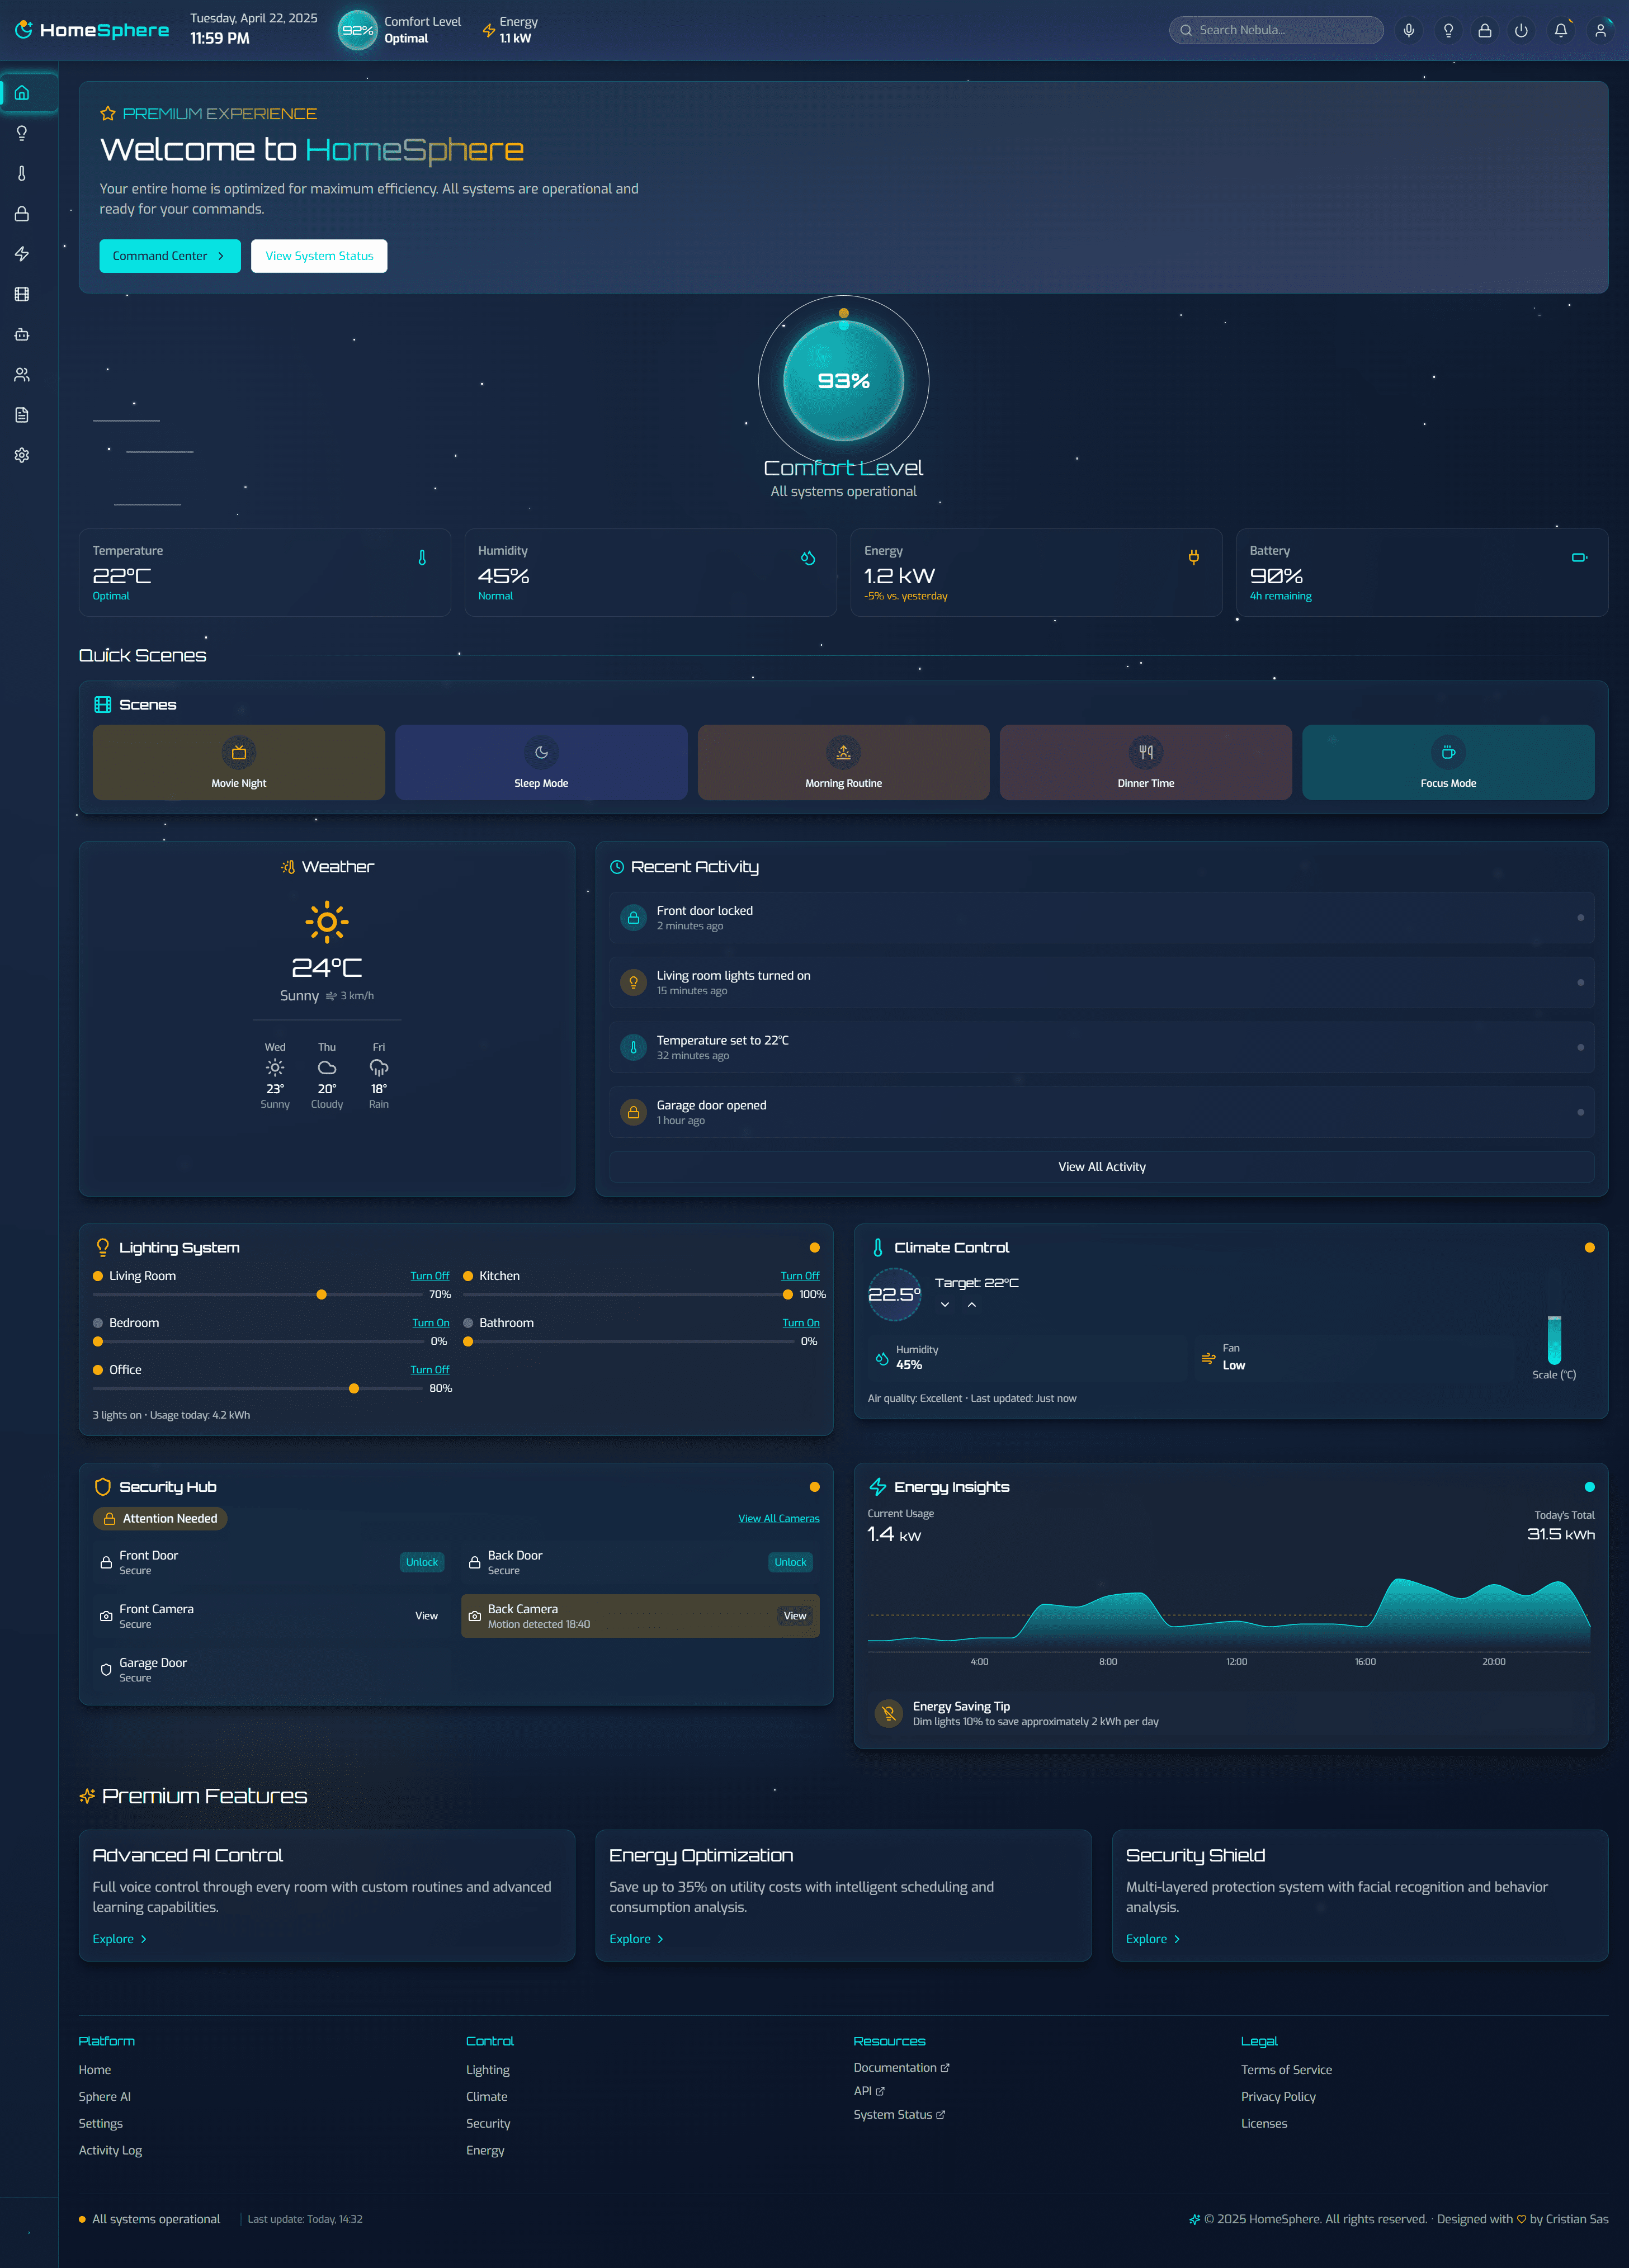Activate the Dinner Time scene
Image resolution: width=1629 pixels, height=2268 pixels.
pyautogui.click(x=1146, y=762)
